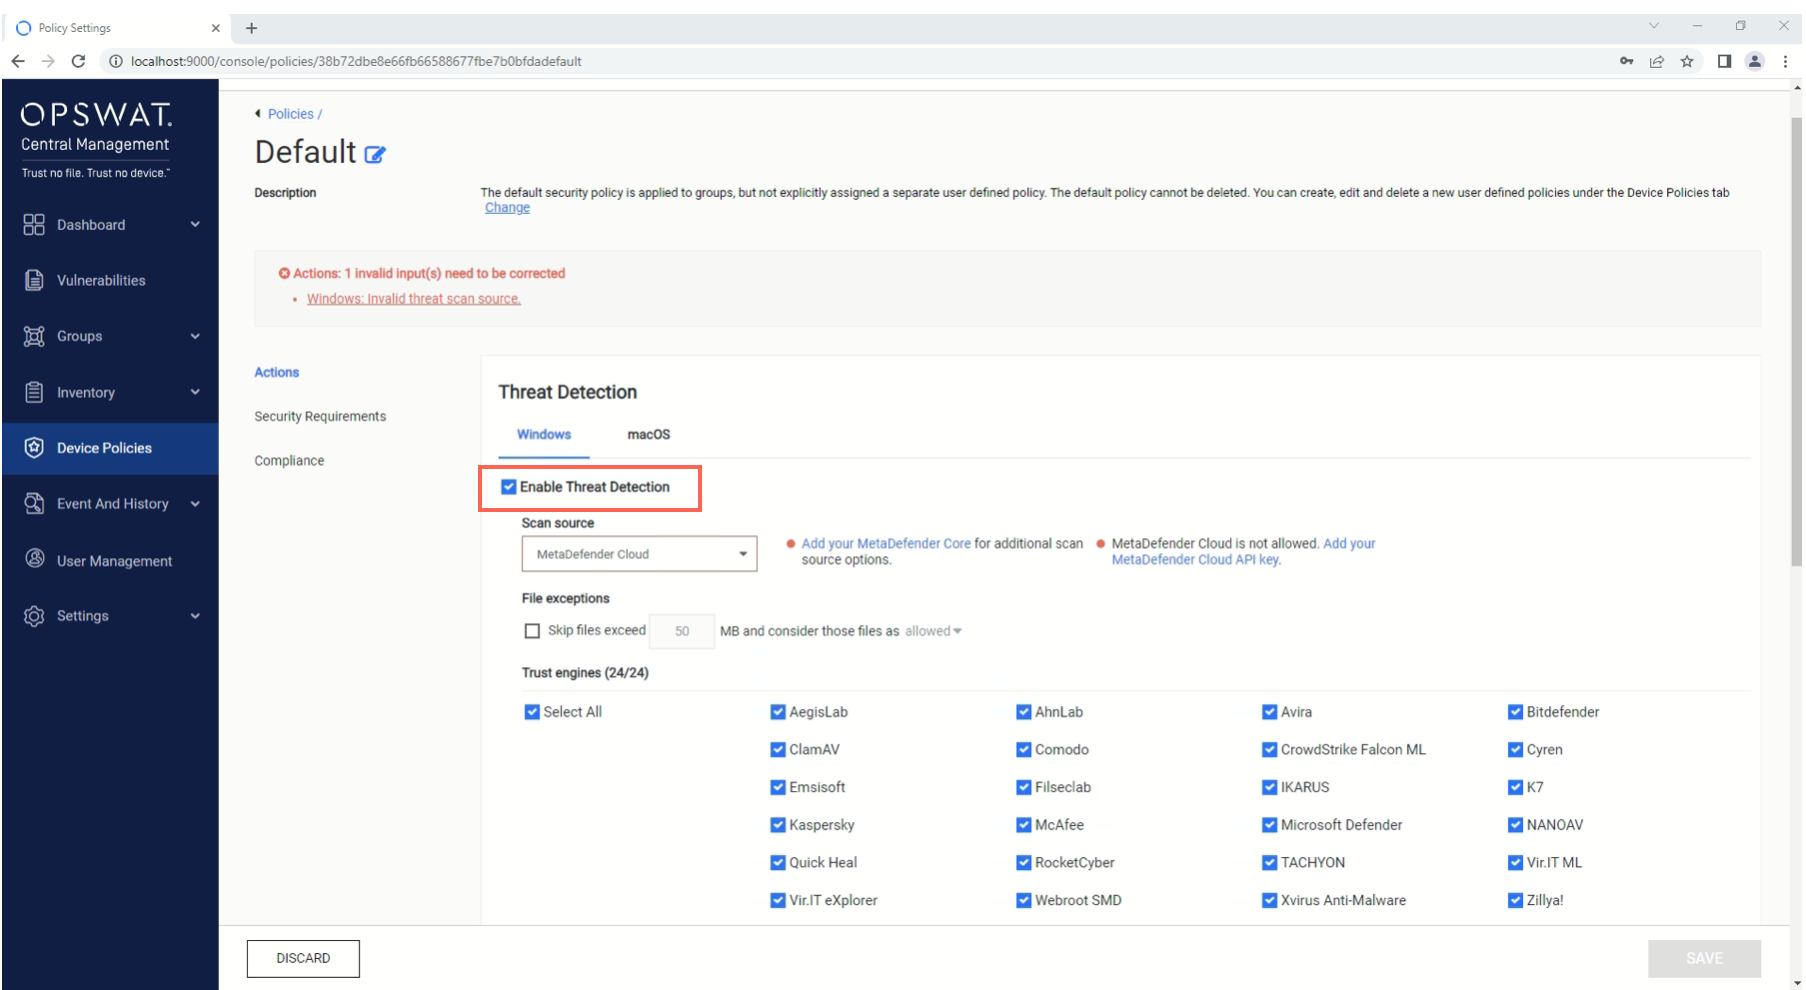The height and width of the screenshot is (990, 1806).
Task: Click the Change description link
Action: point(507,208)
